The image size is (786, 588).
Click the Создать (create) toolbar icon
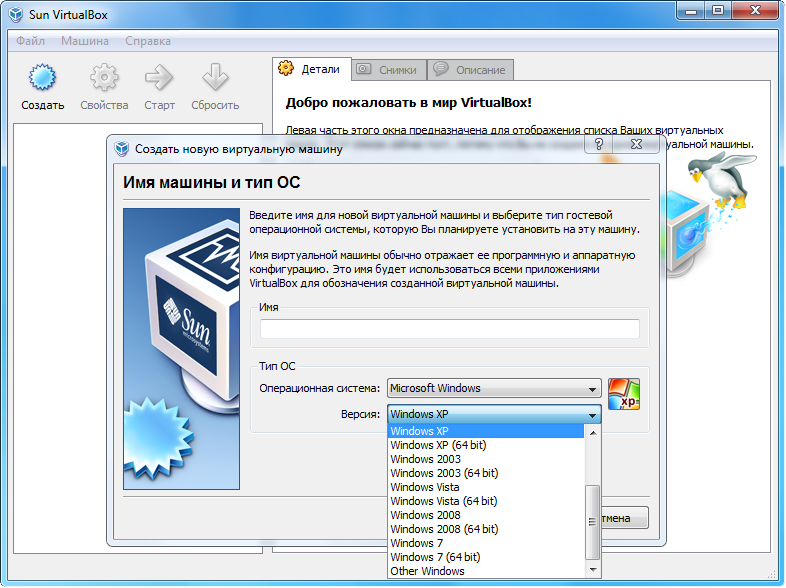coord(42,77)
